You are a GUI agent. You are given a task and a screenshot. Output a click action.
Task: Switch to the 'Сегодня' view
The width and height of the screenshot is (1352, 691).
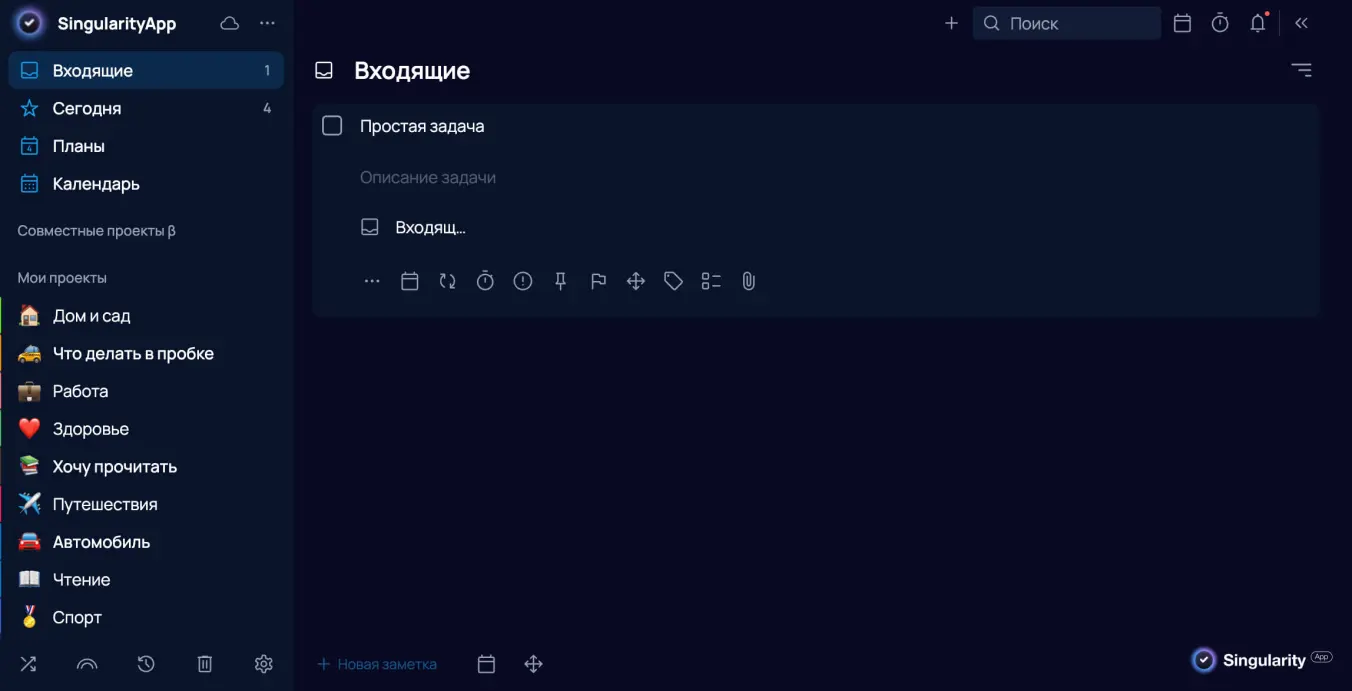point(84,108)
